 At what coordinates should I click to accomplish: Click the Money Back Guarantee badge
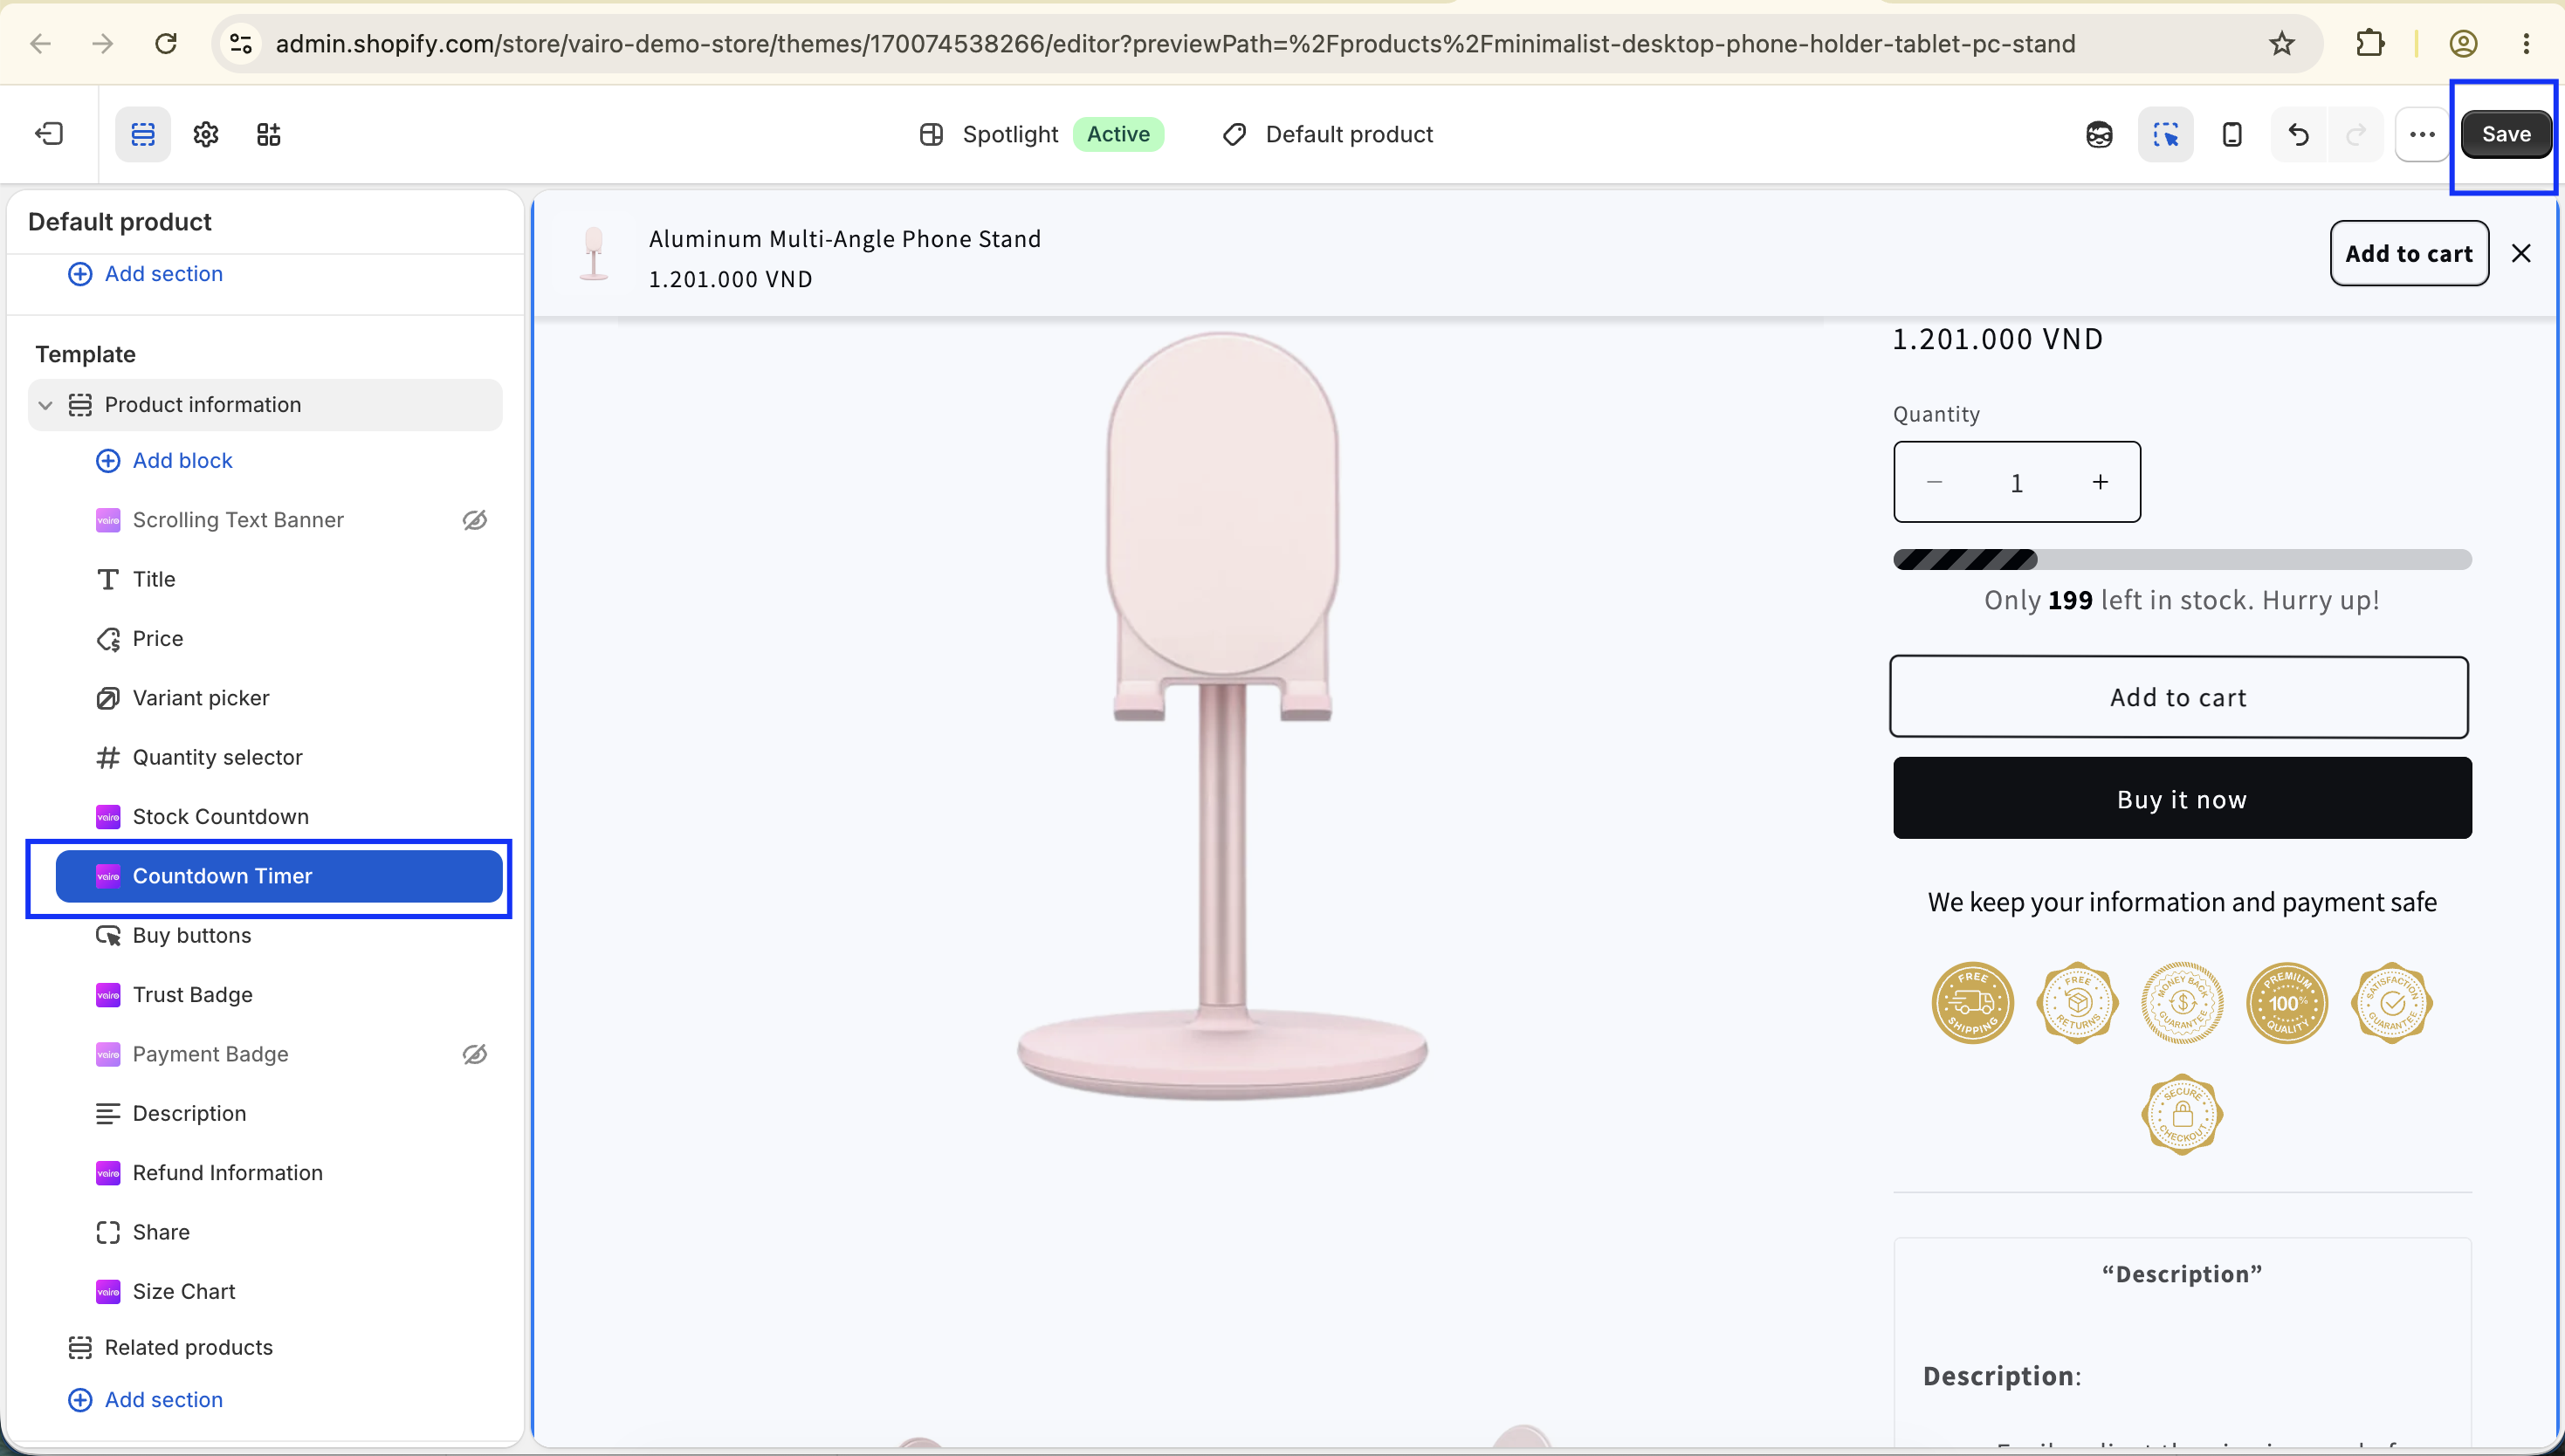pyautogui.click(x=2182, y=1003)
